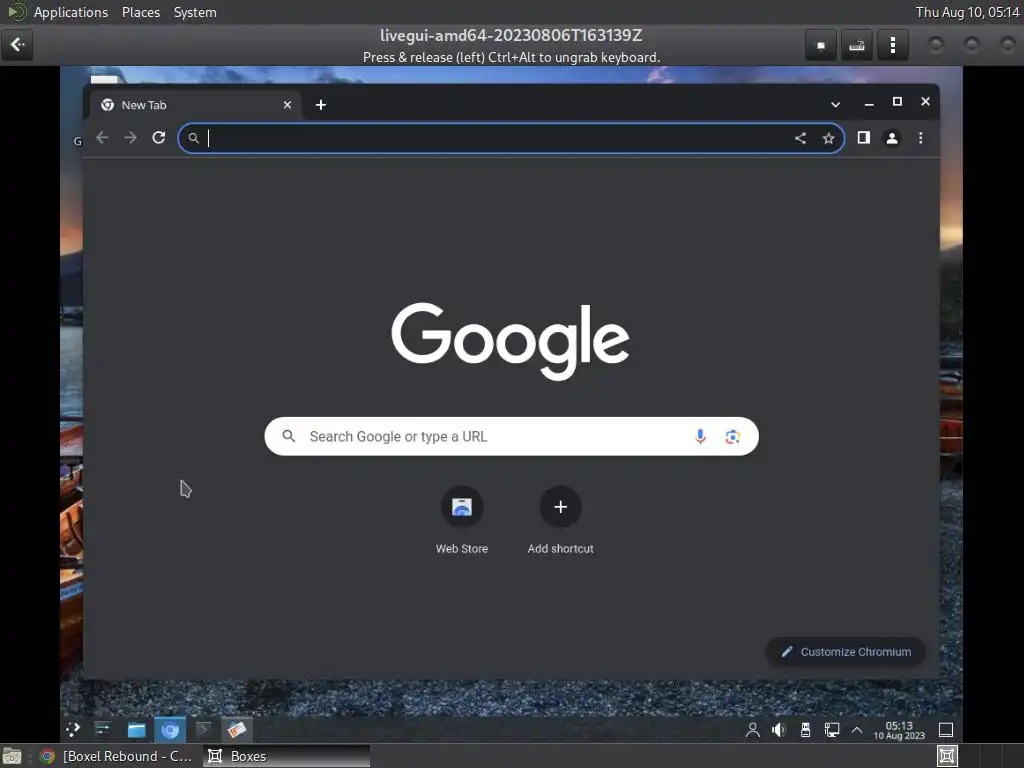Open the guest application launcher icon
The image size is (1024, 768).
(x=72, y=729)
